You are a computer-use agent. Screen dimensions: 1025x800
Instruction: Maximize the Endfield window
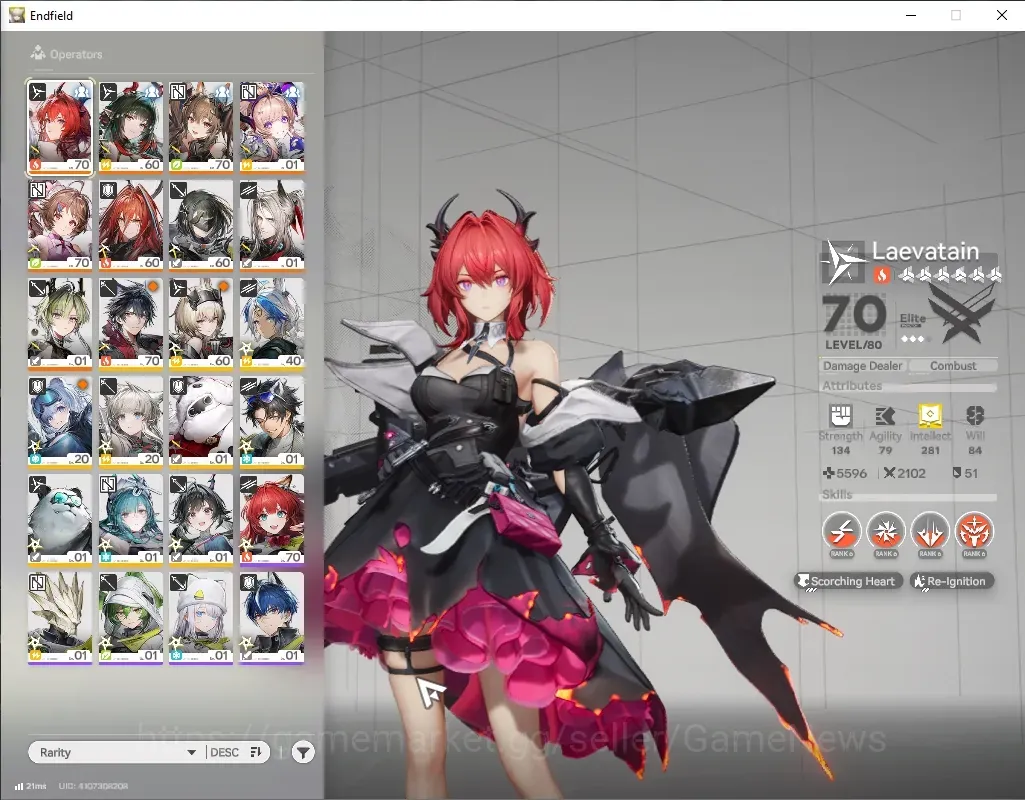point(956,15)
